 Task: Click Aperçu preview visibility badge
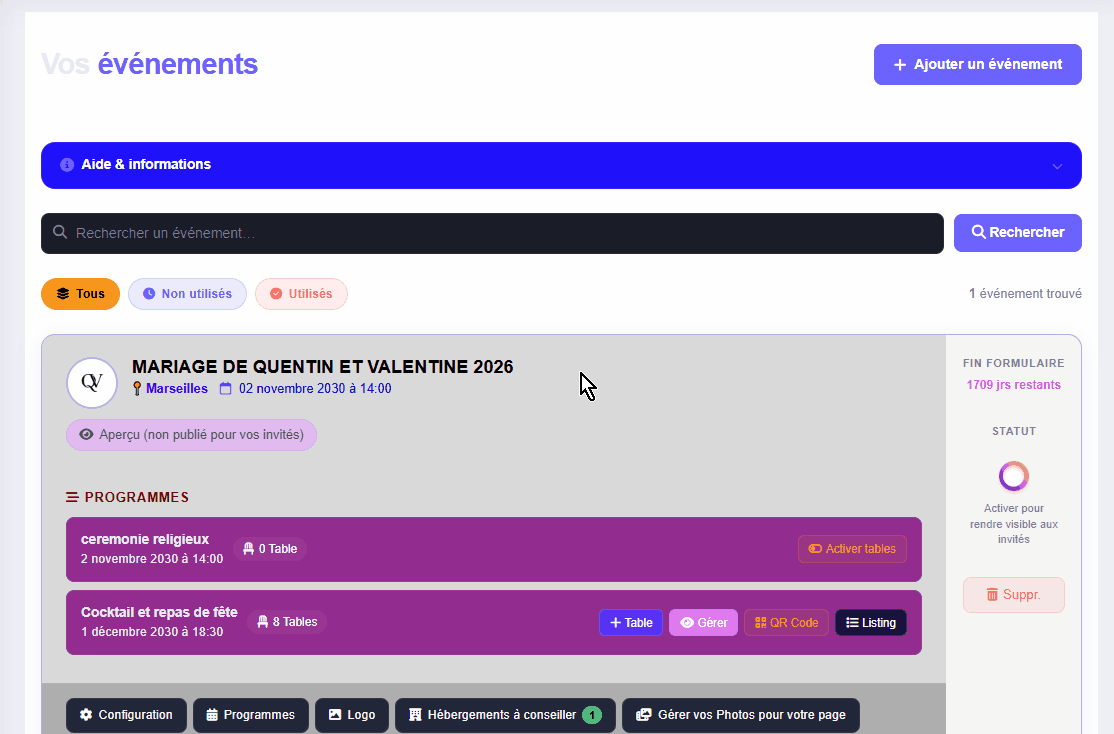click(x=191, y=435)
